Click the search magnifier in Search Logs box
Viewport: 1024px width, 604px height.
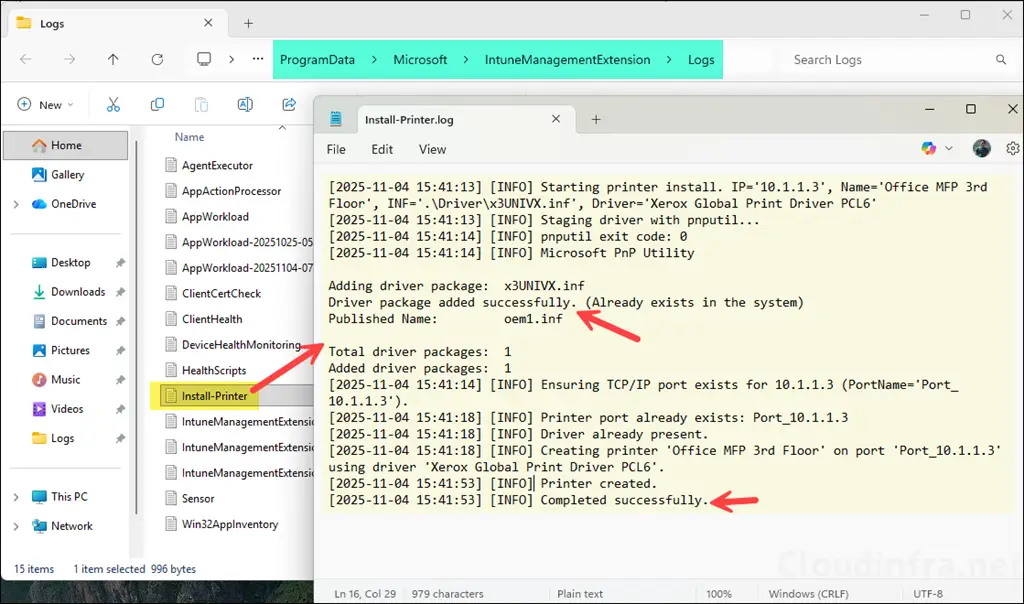tap(1001, 59)
